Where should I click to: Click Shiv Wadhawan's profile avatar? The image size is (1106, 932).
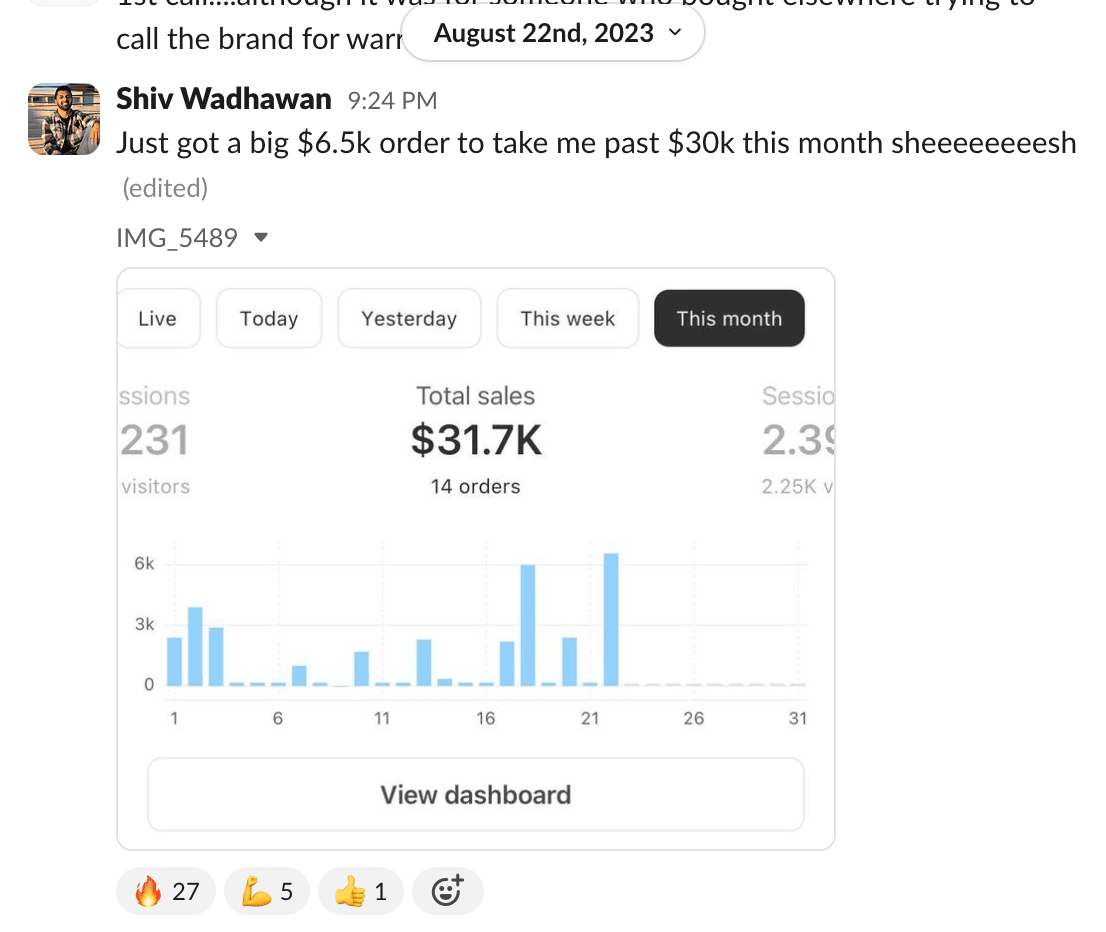click(64, 119)
